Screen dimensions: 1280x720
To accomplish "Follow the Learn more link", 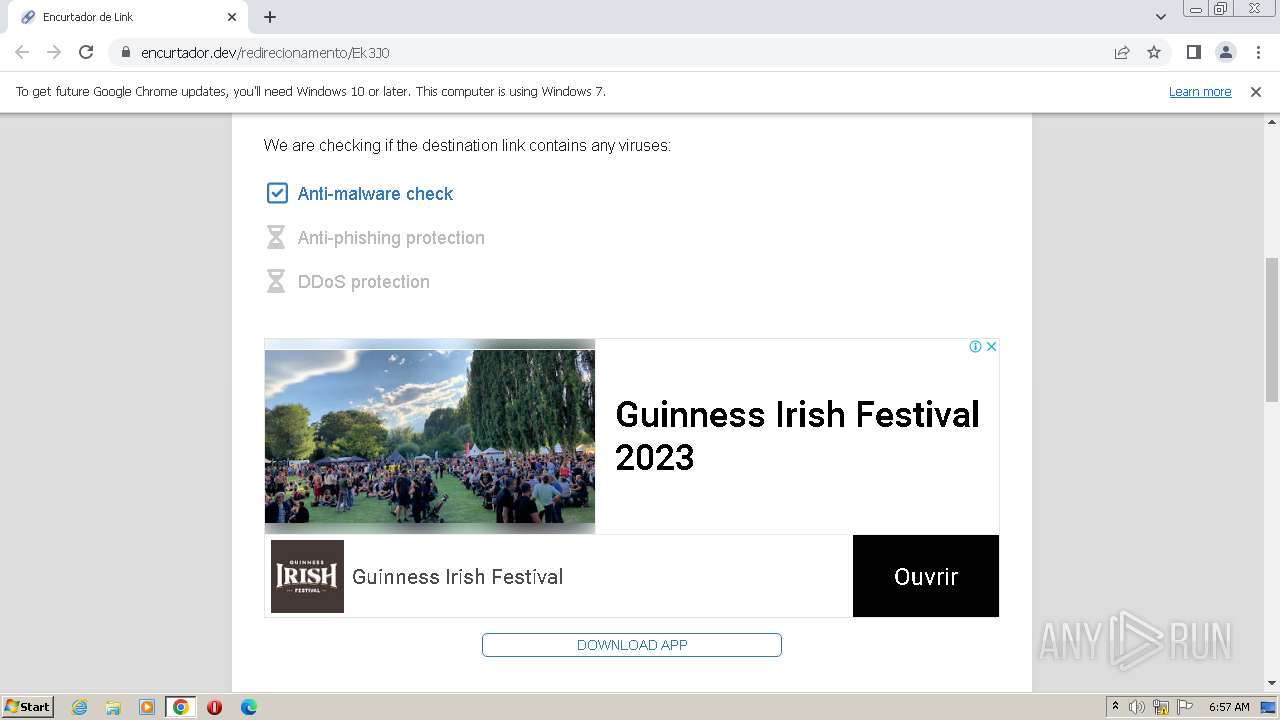I will click(1200, 92).
